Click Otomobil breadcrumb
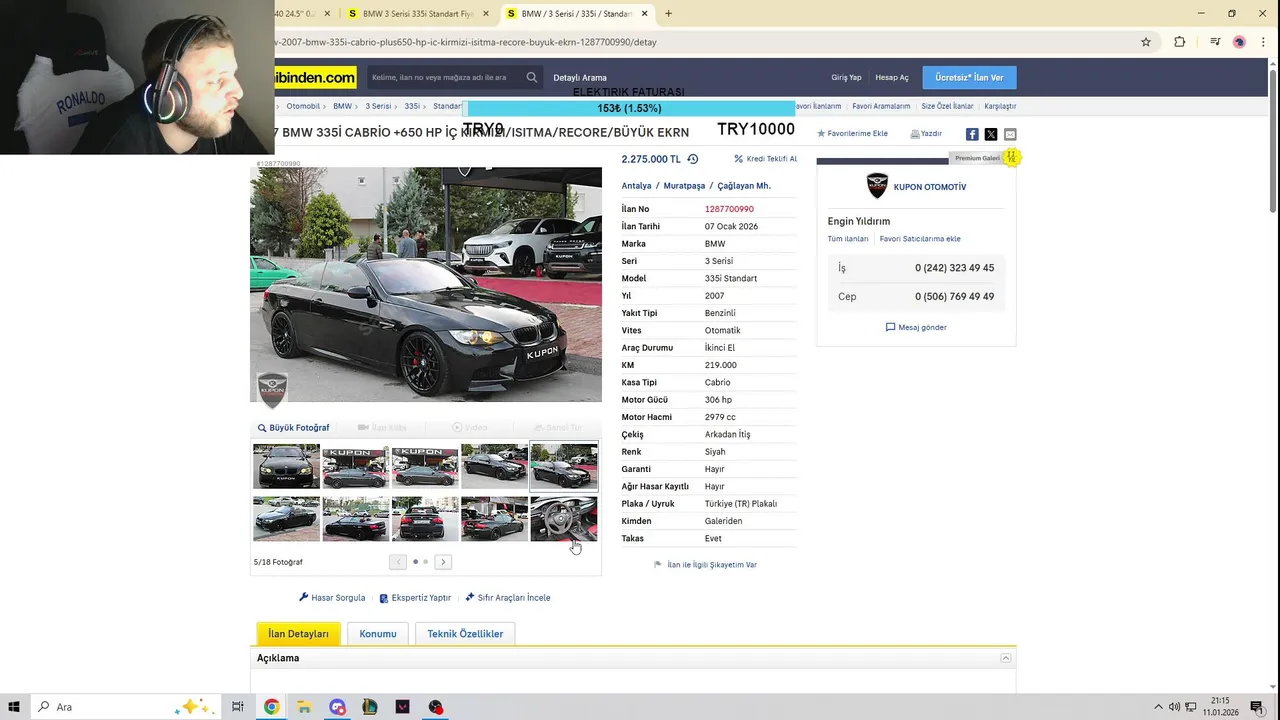This screenshot has width=1280, height=720. tap(303, 106)
